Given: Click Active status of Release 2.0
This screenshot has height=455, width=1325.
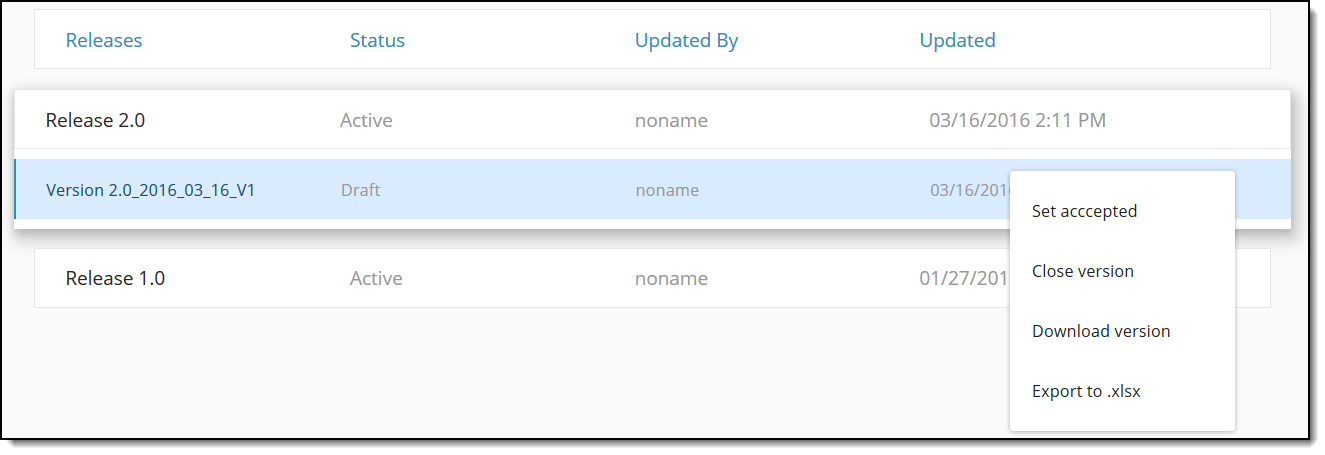Looking at the screenshot, I should [x=366, y=120].
